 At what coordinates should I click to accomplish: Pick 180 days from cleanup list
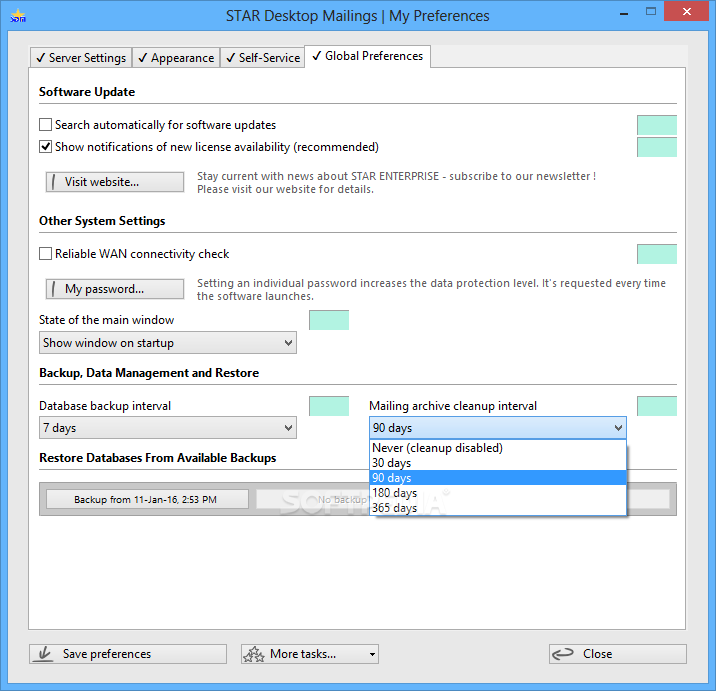coord(498,493)
